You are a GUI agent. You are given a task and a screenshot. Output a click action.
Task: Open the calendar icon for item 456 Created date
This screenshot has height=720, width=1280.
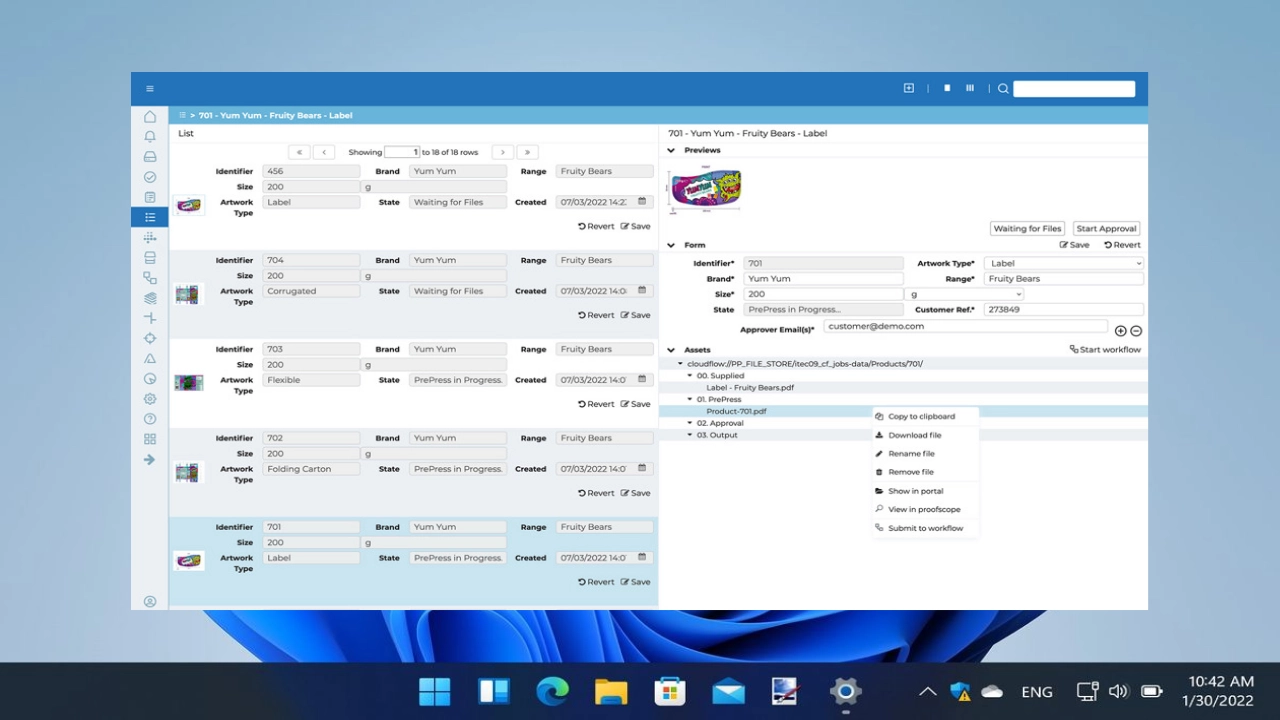point(643,202)
